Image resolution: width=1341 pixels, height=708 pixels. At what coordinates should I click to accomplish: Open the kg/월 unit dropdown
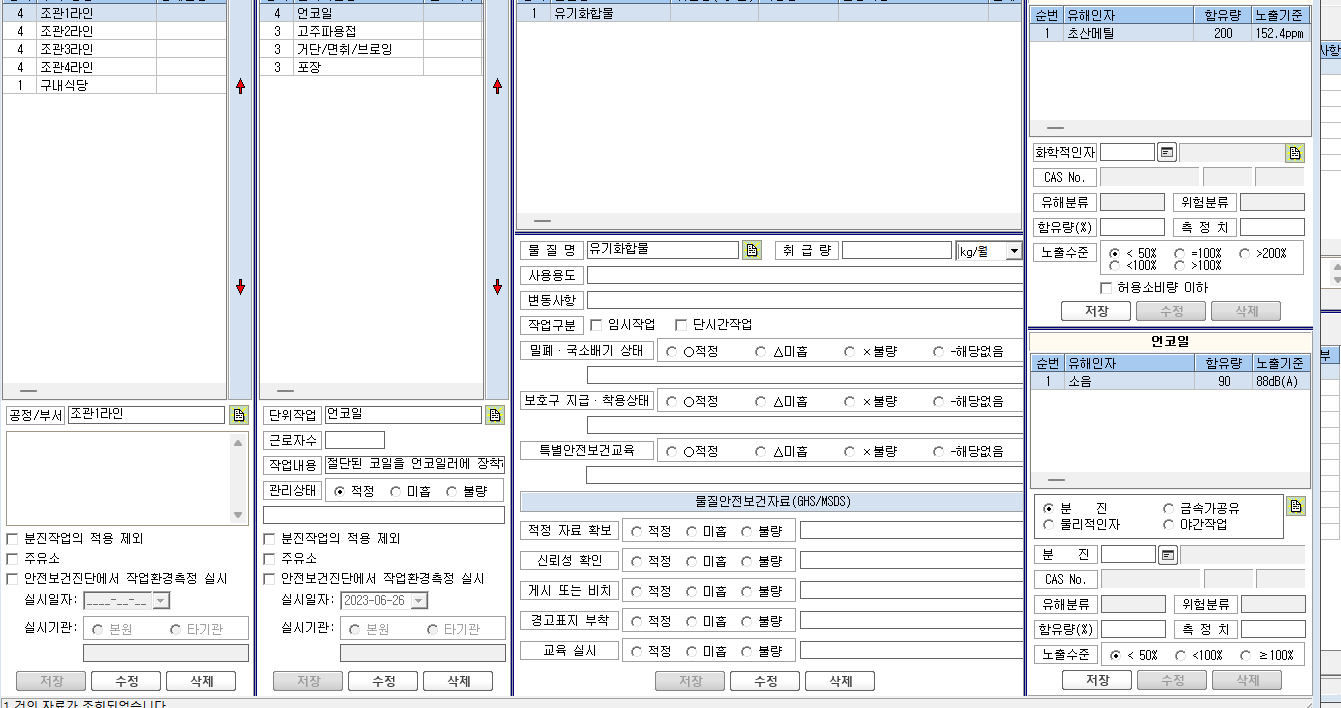[1014, 251]
